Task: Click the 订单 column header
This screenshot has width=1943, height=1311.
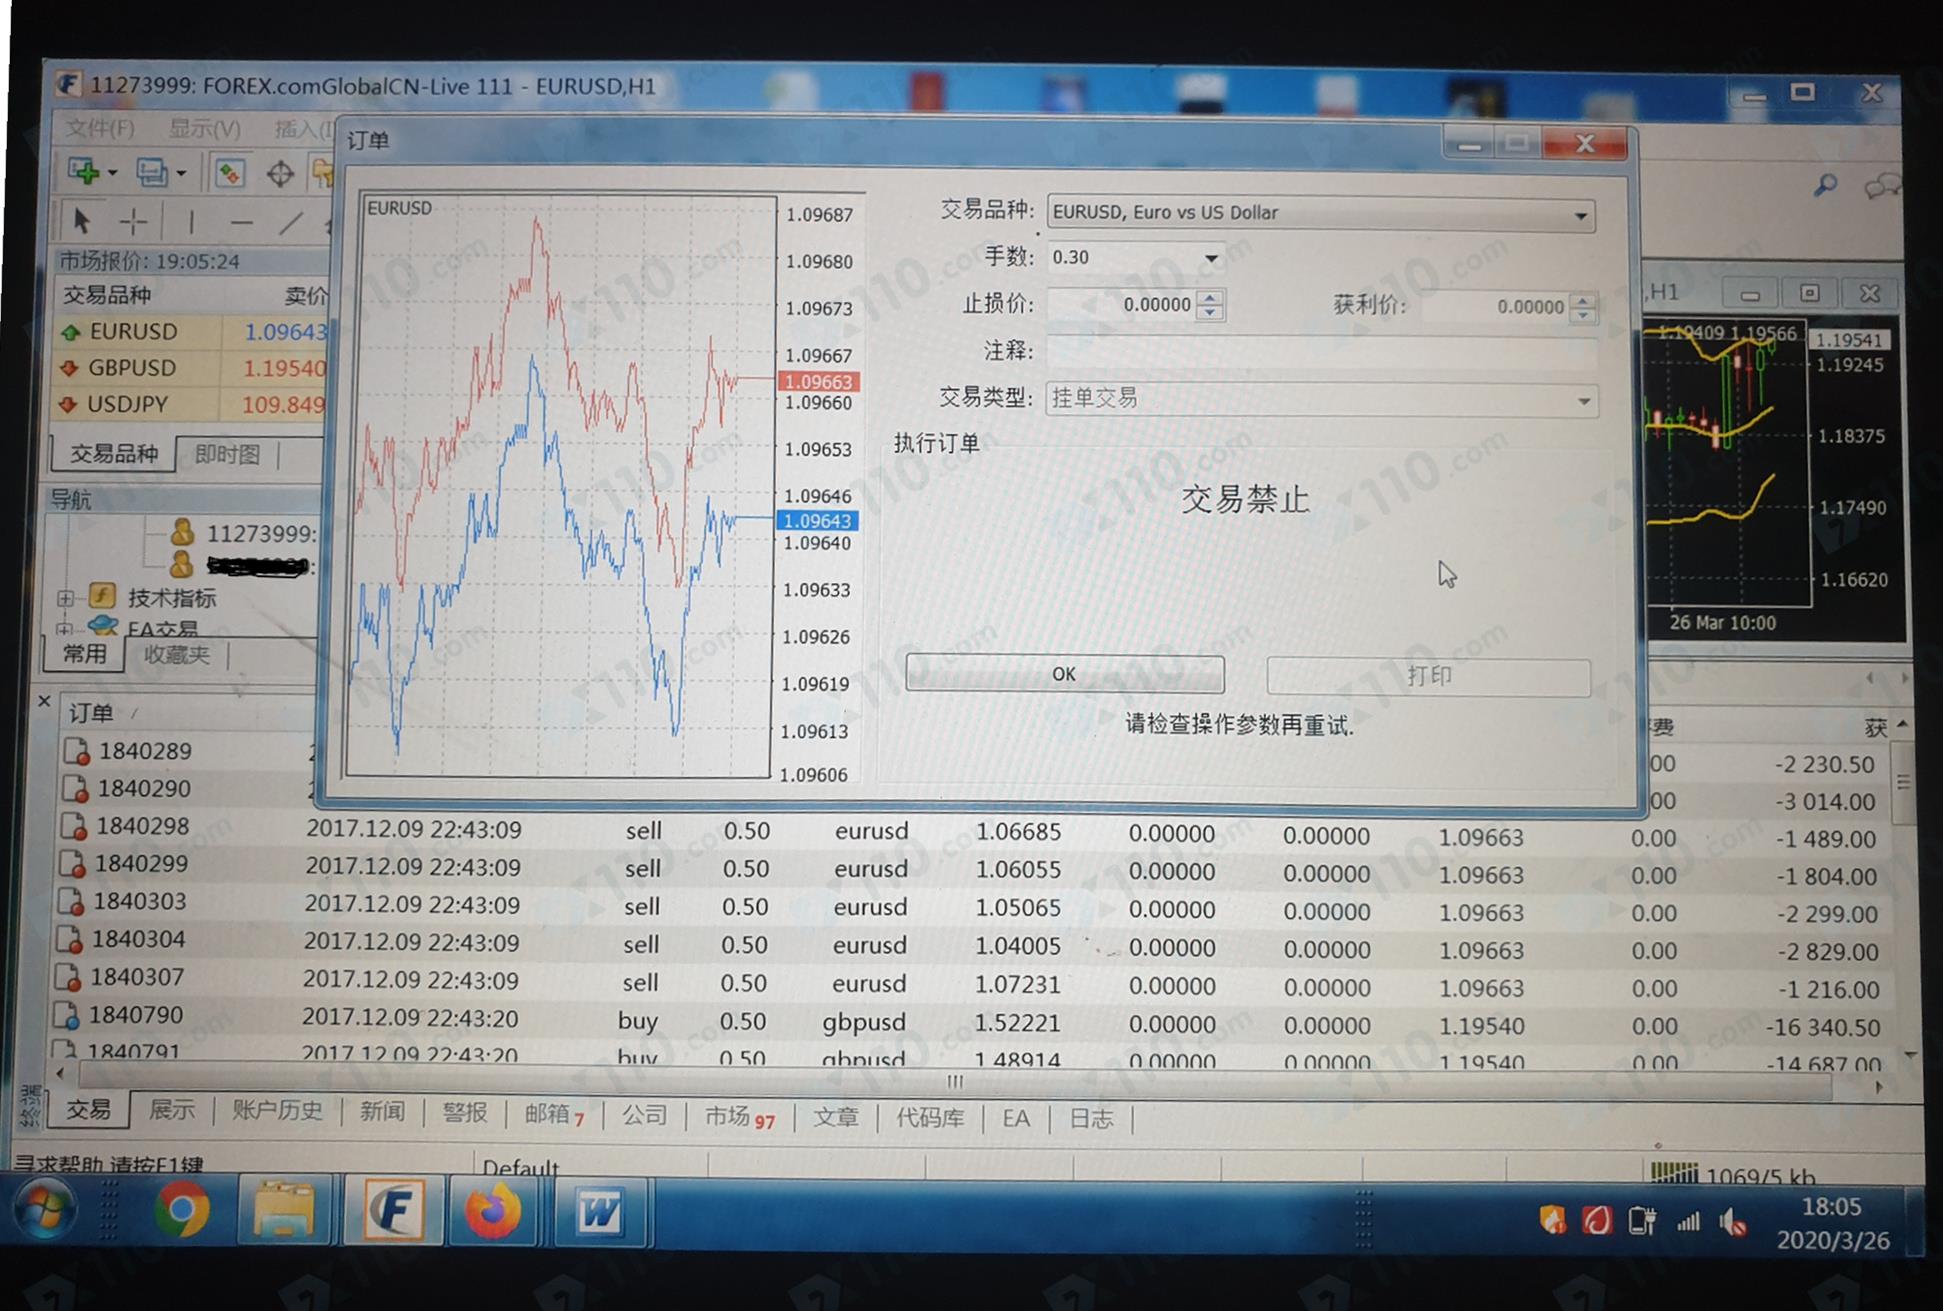Action: pyautogui.click(x=91, y=713)
